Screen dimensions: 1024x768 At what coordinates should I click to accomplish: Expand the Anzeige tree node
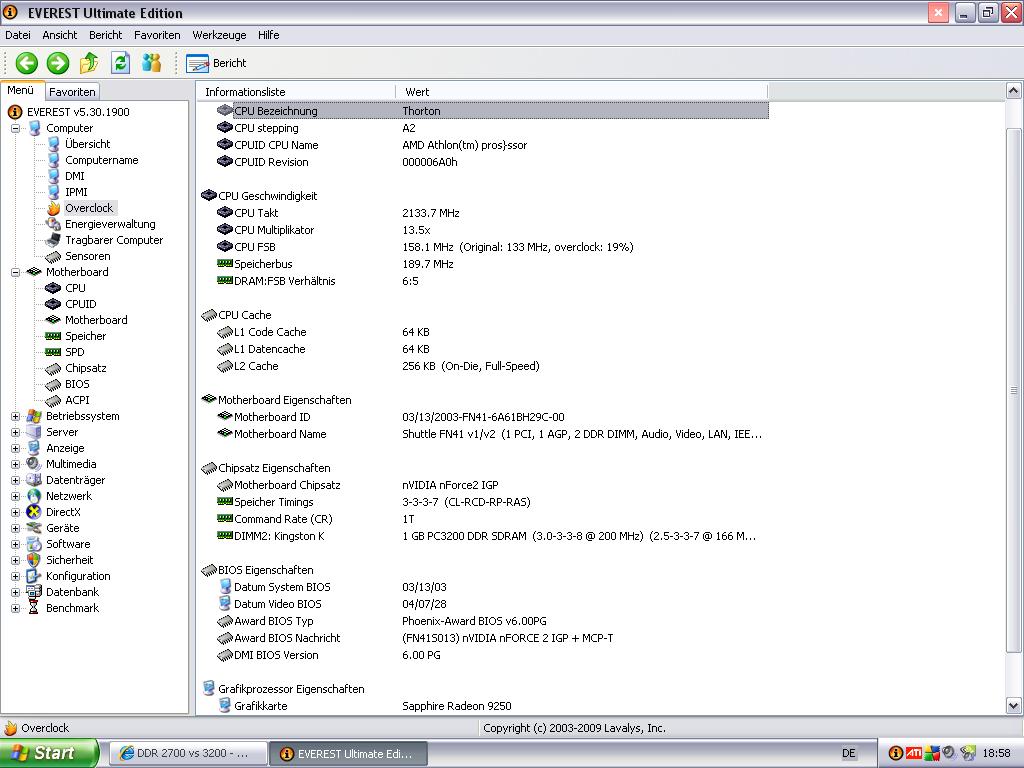(x=16, y=448)
